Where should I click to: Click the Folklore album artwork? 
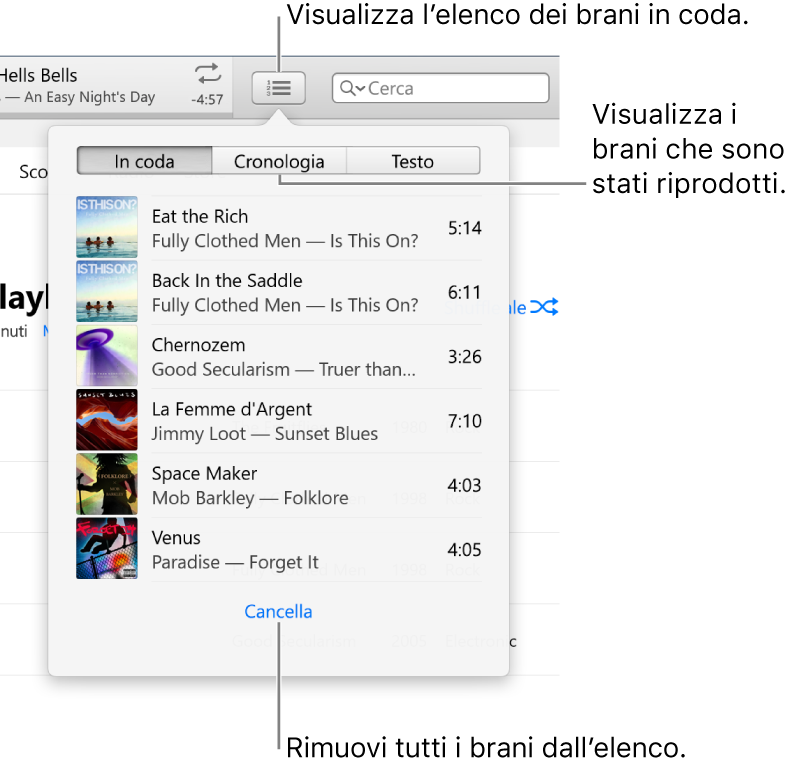coord(107,484)
